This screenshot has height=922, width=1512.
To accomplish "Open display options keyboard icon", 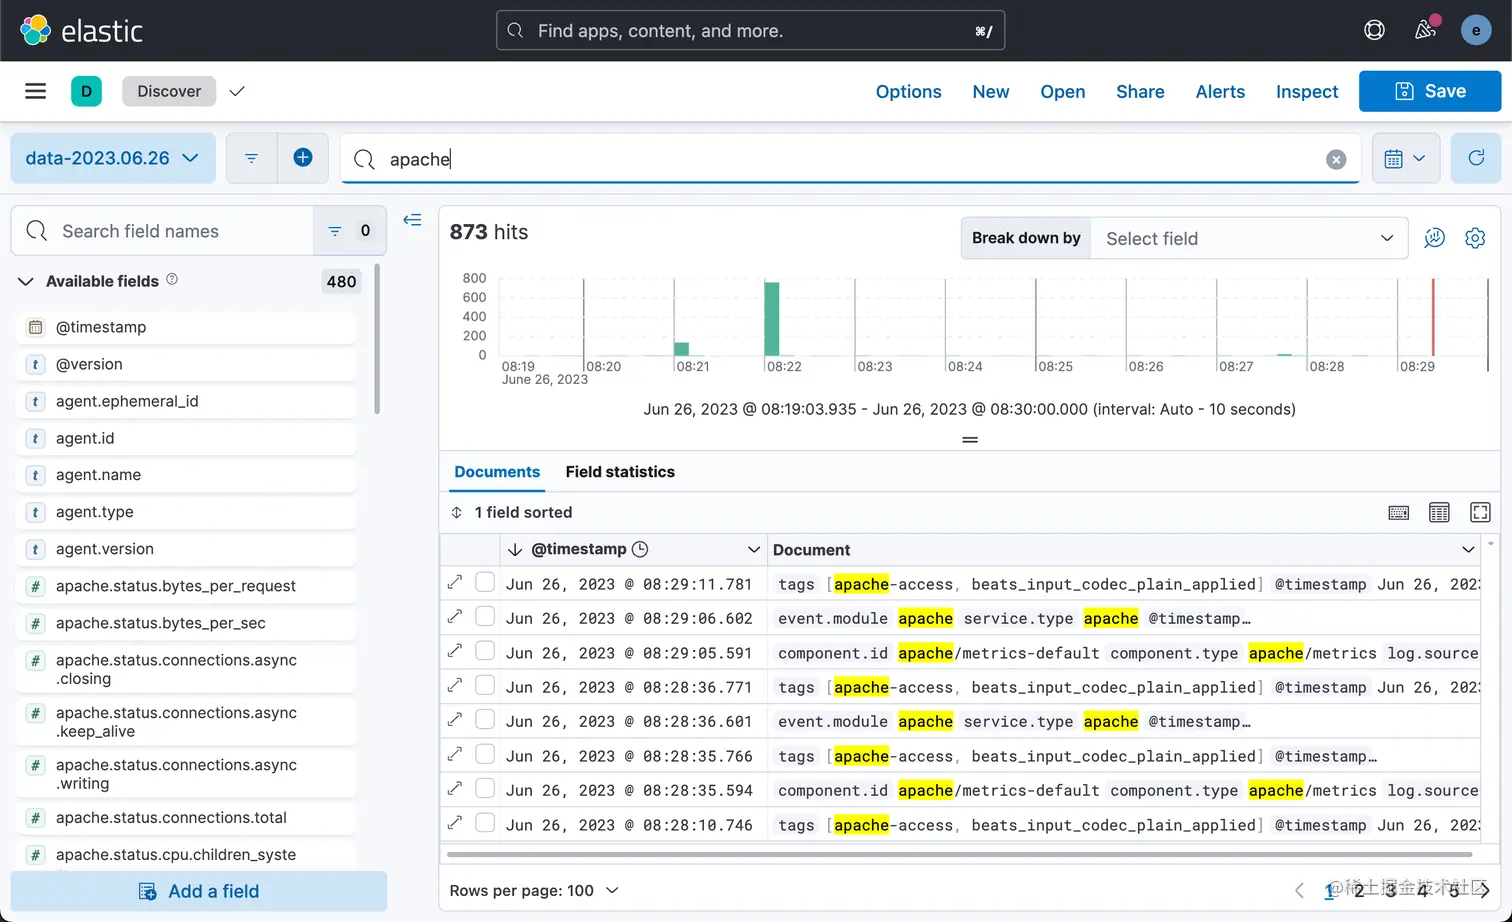I will point(1399,513).
